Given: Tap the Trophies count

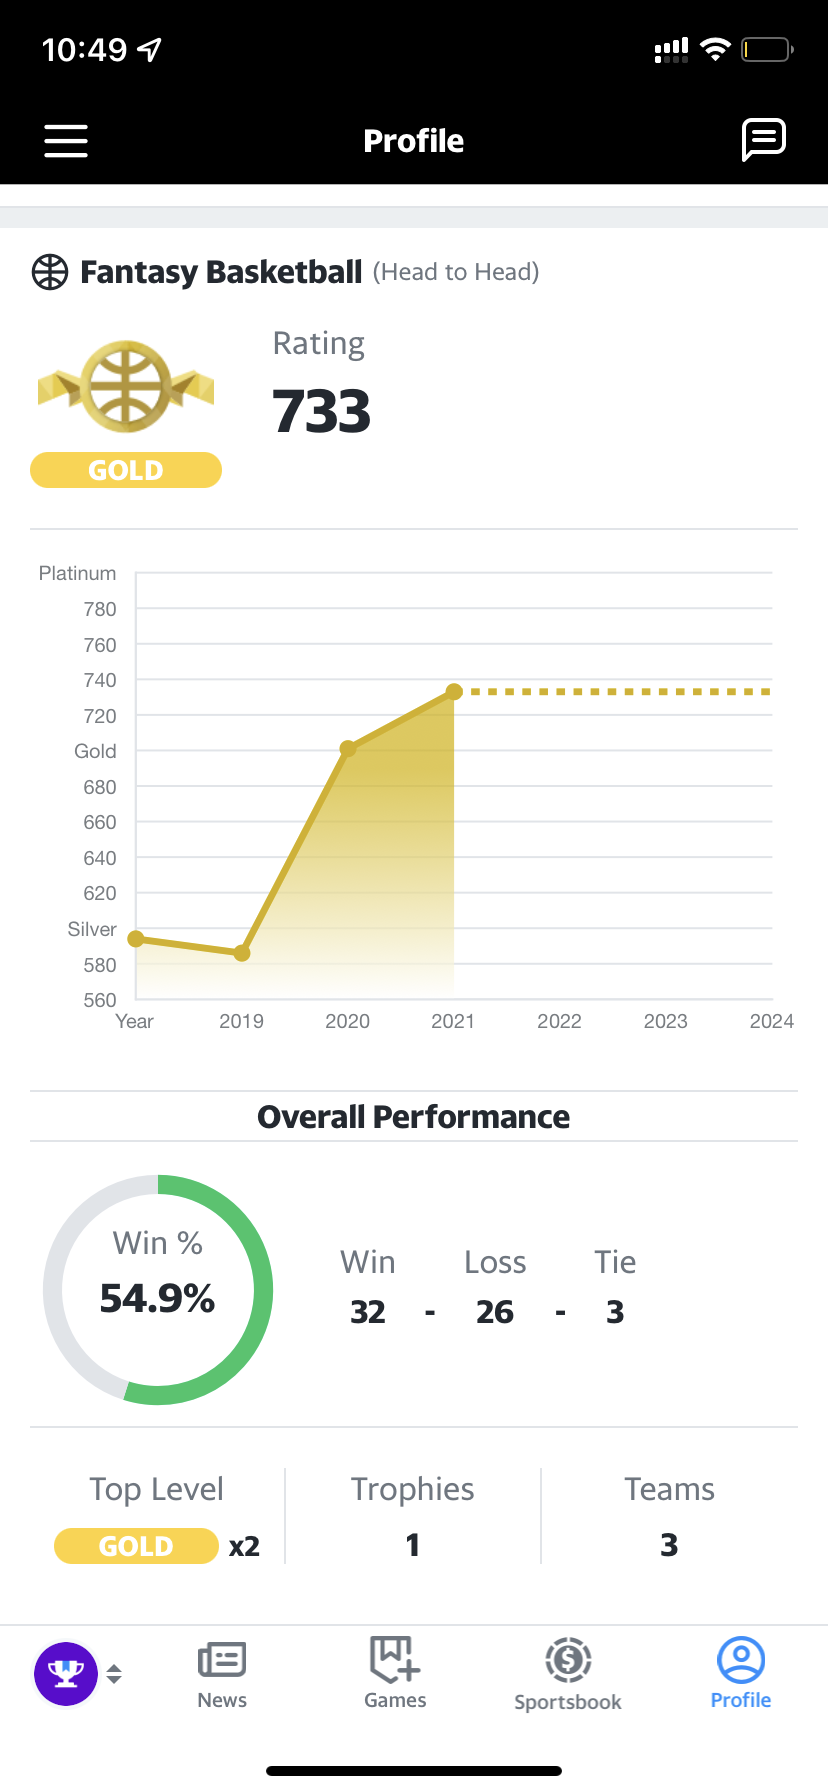Looking at the screenshot, I should (x=413, y=1545).
